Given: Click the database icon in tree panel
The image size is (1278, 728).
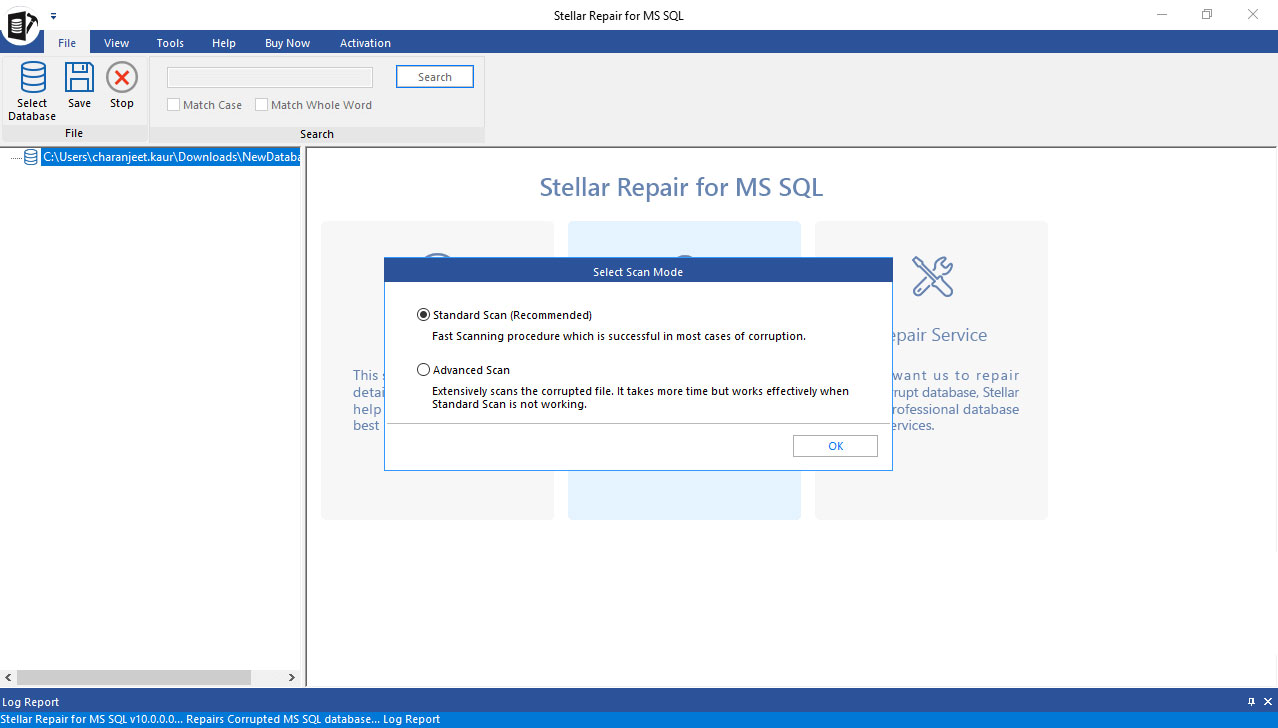Looking at the screenshot, I should coord(31,157).
